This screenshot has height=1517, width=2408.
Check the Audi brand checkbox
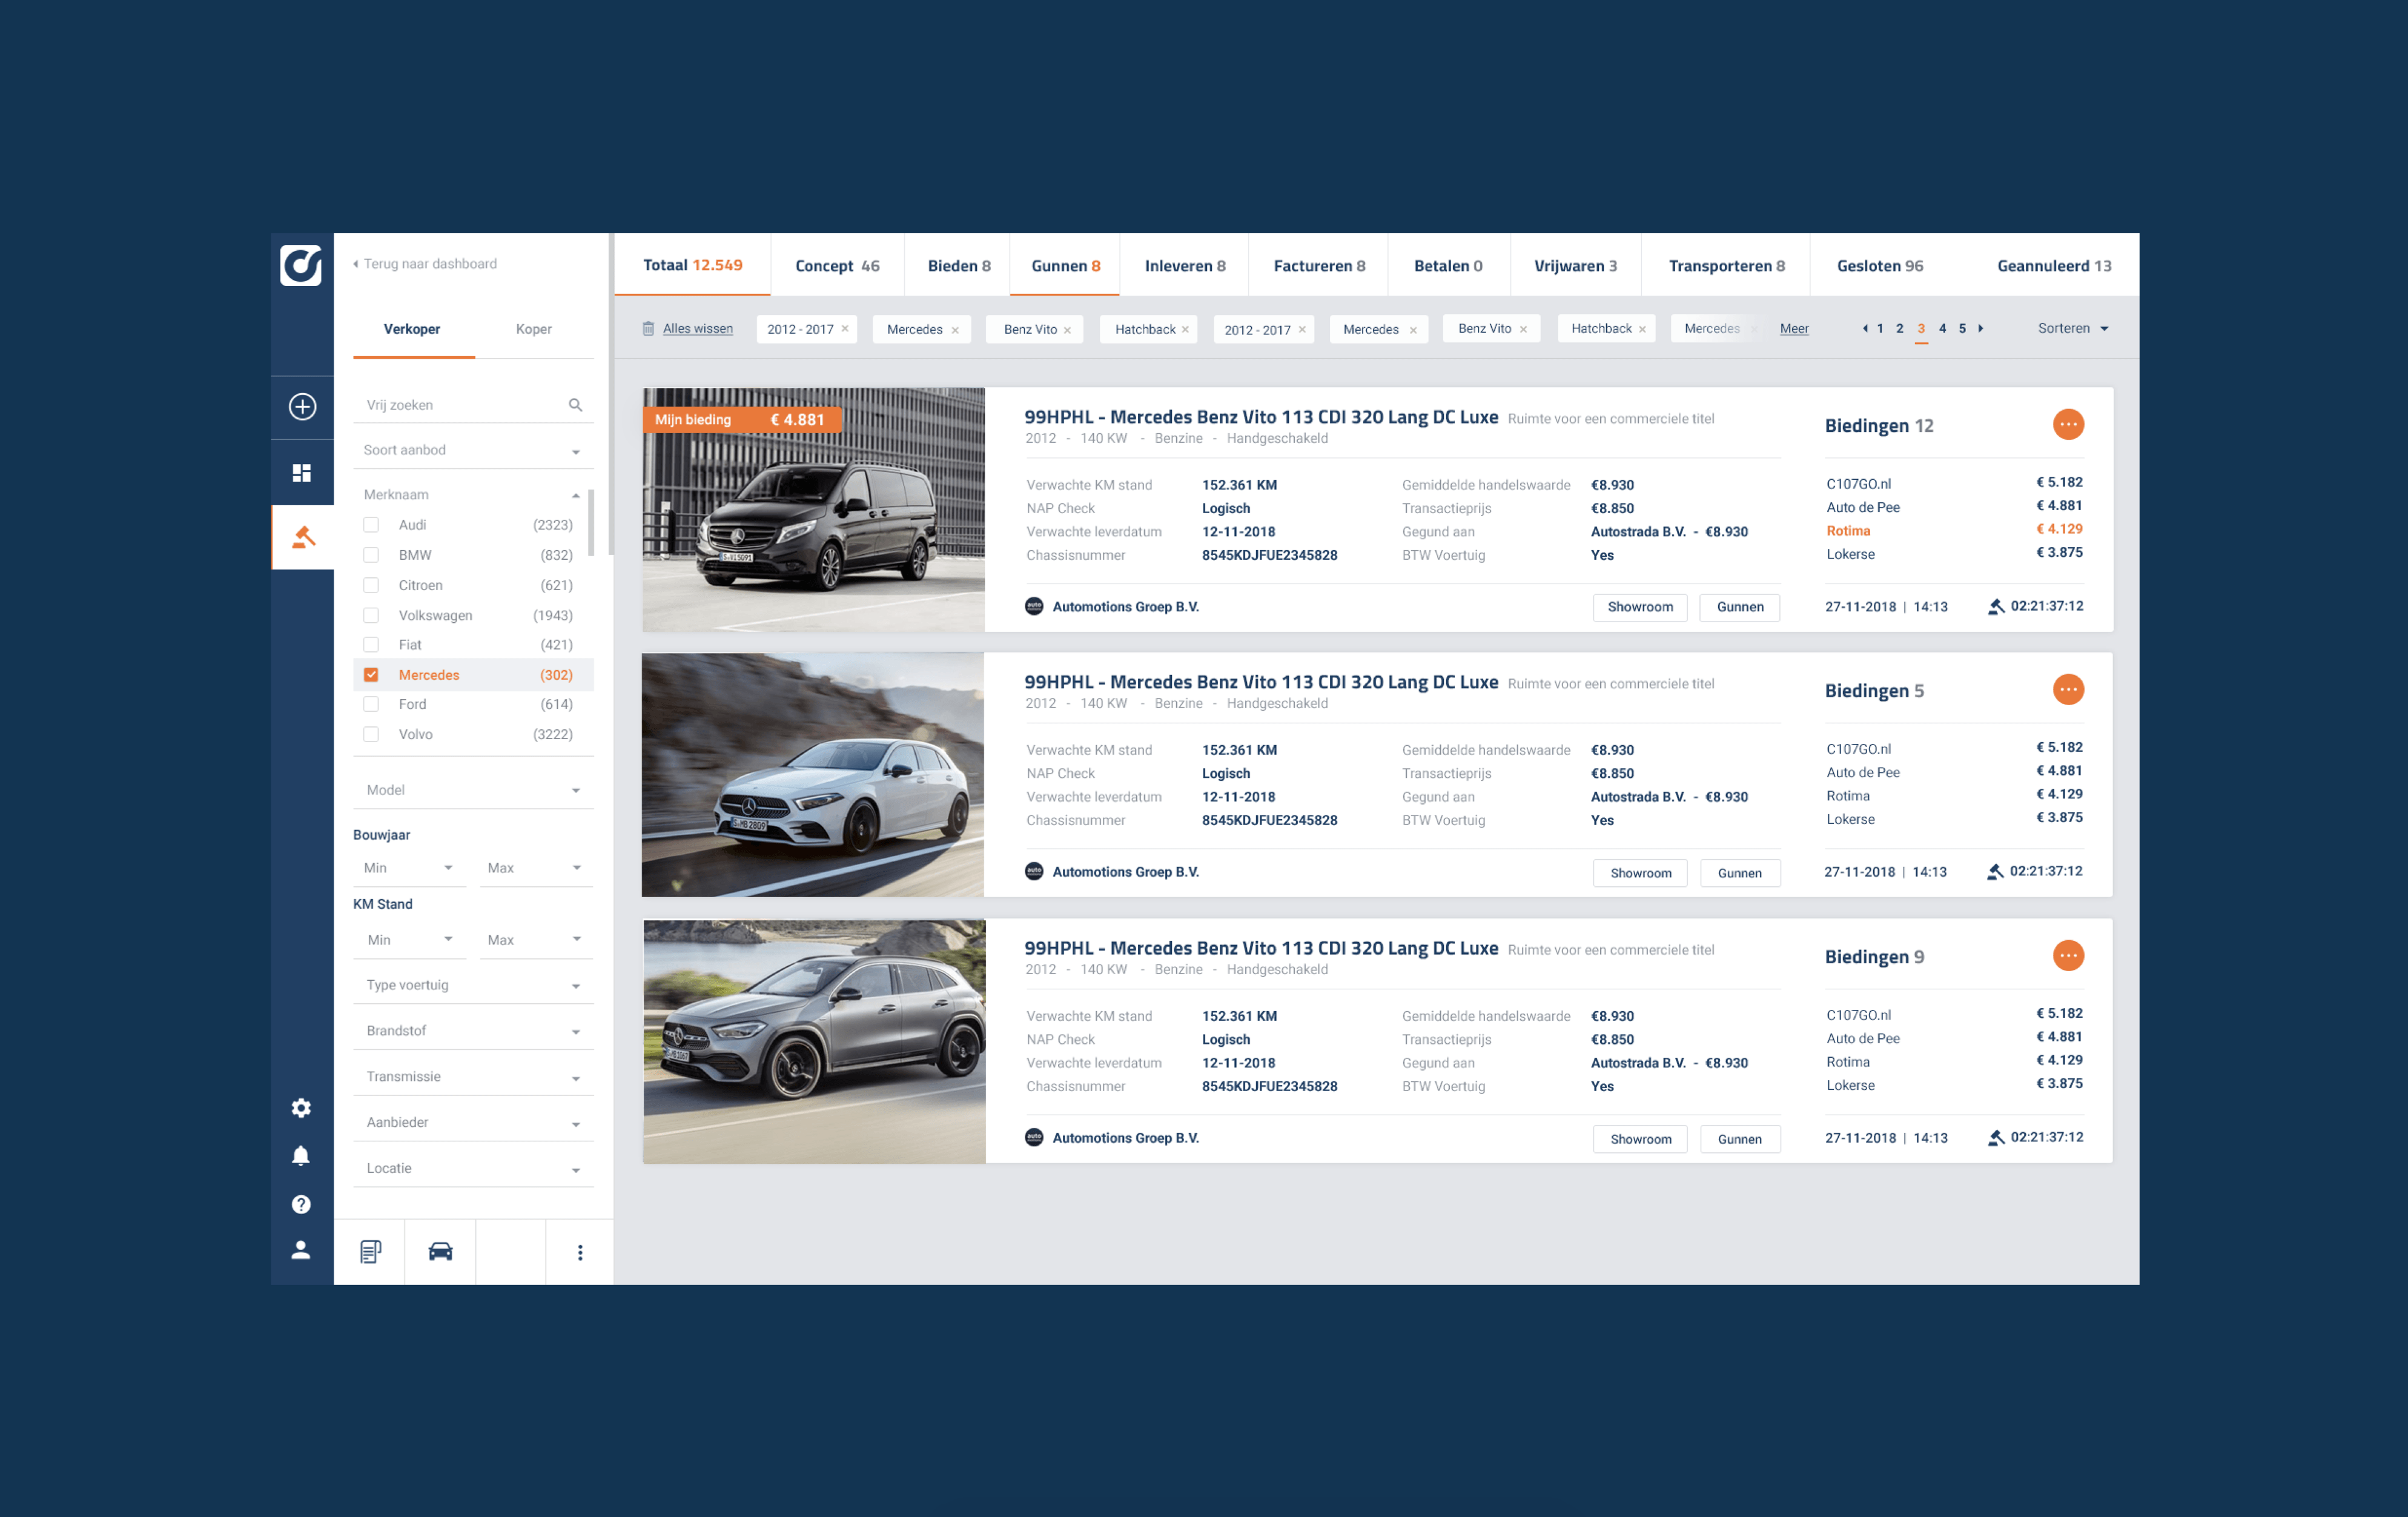coord(371,525)
